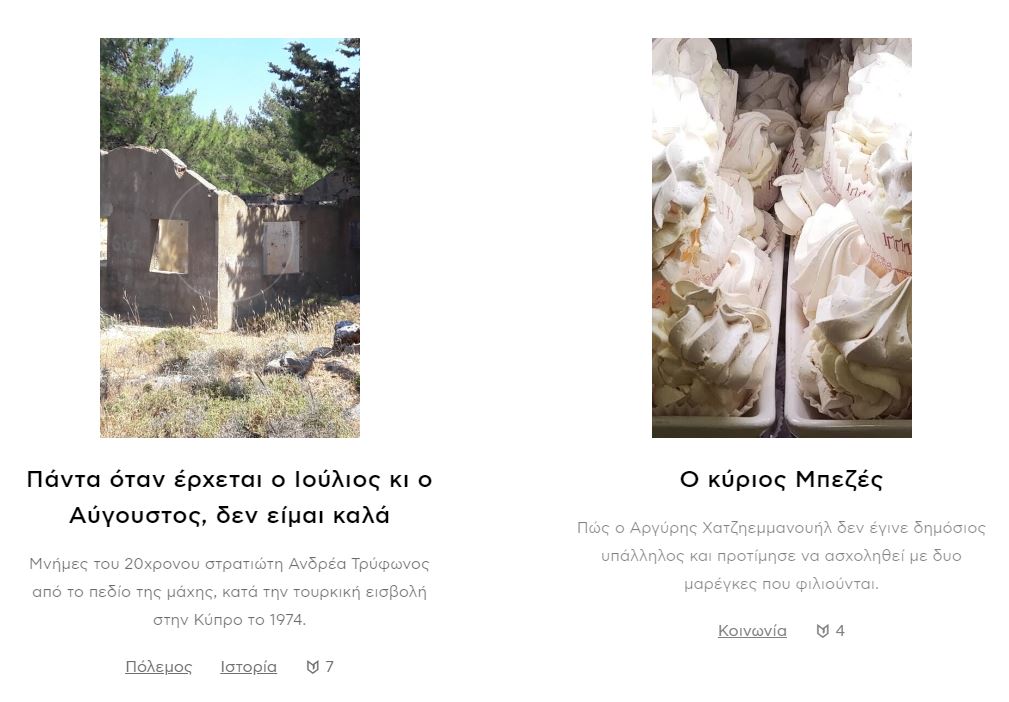Open the Ιστορία tag
The image size is (1009, 702).
point(248,667)
